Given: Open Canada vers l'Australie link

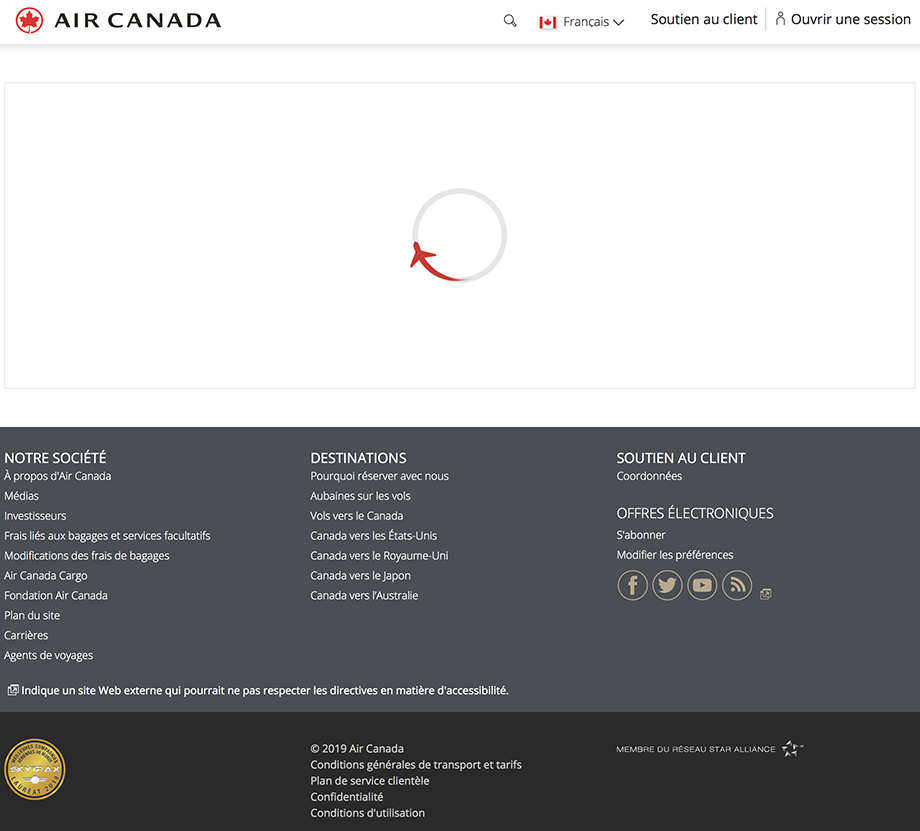Looking at the screenshot, I should tap(364, 596).
